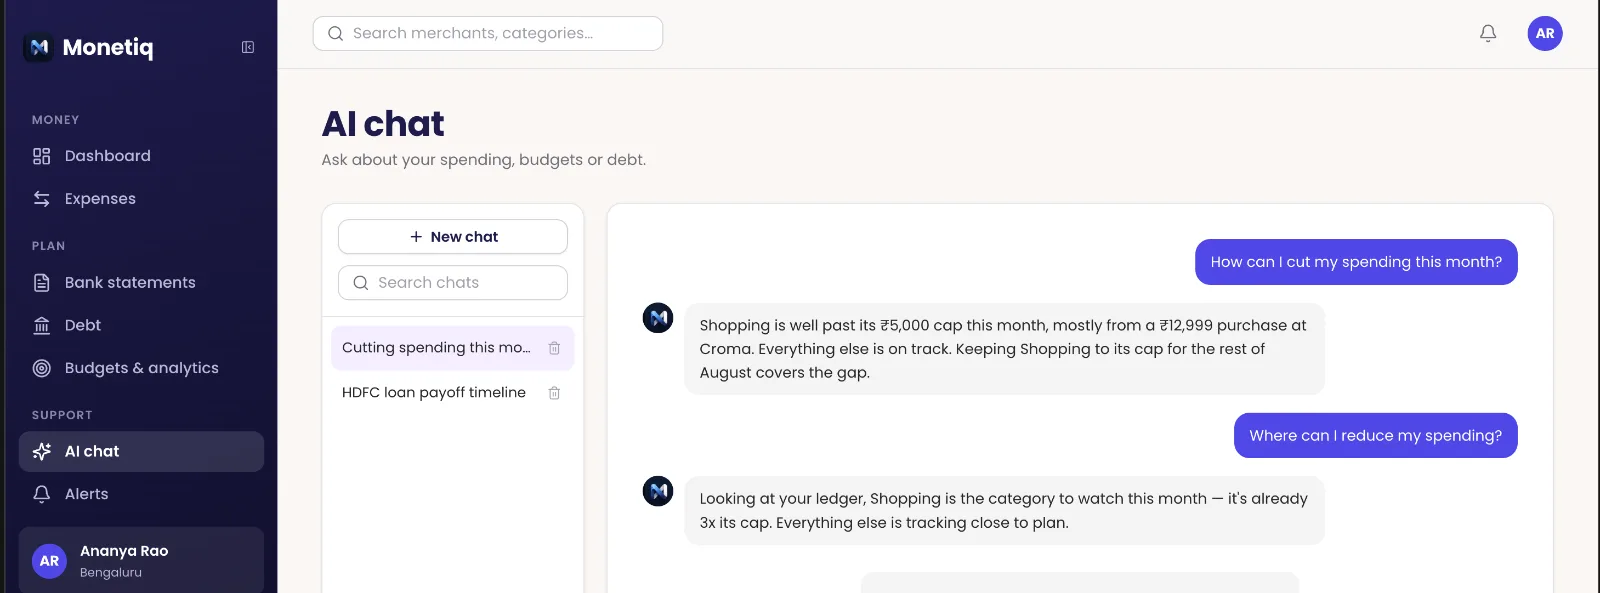Select Cutting spending this month conversation

coord(436,348)
